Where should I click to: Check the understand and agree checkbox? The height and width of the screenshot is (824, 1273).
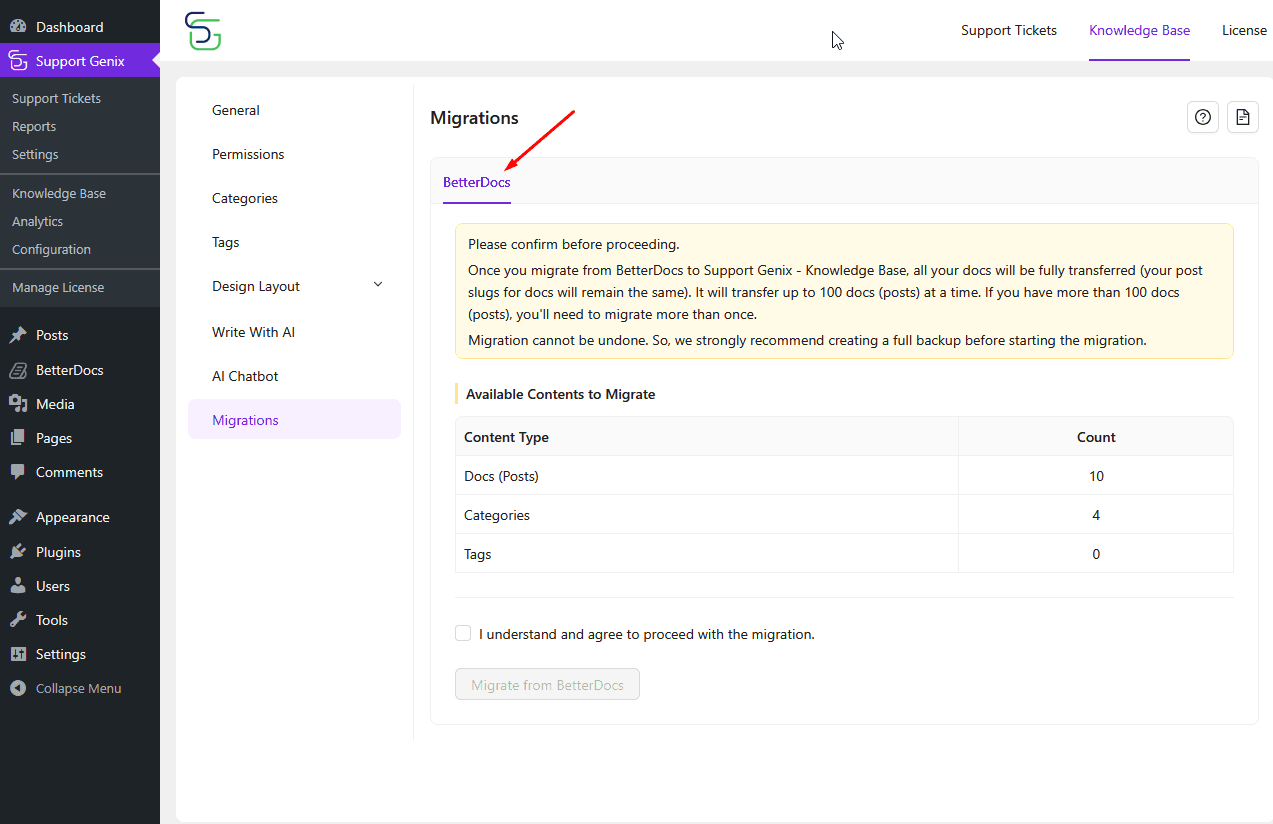[x=463, y=633]
